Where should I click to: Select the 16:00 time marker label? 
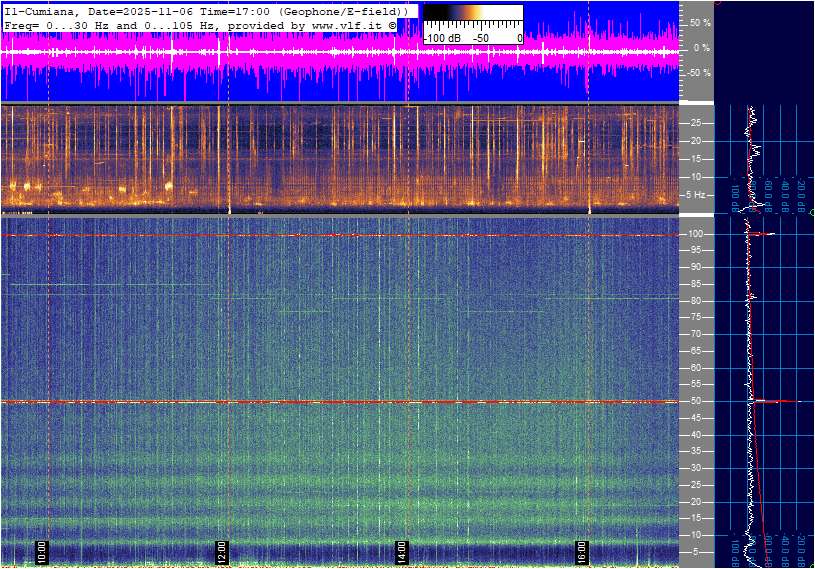(582, 552)
